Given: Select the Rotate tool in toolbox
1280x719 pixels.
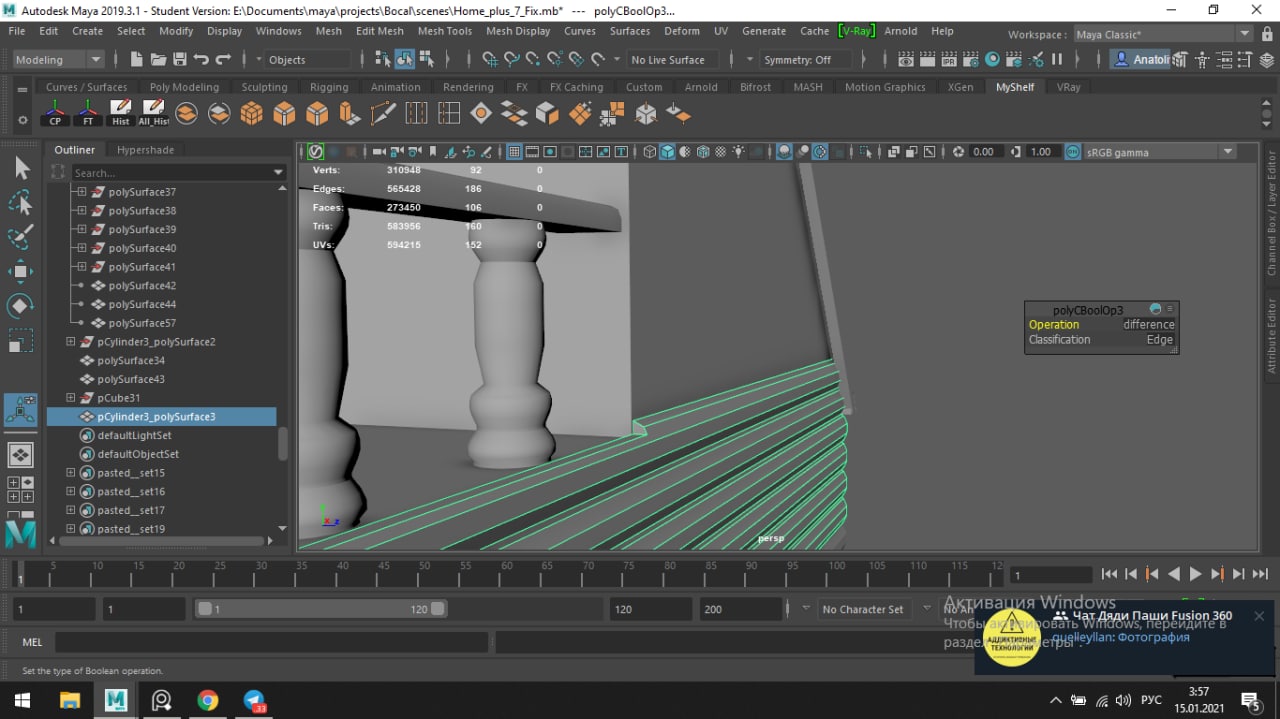Looking at the screenshot, I should pyautogui.click(x=21, y=306).
